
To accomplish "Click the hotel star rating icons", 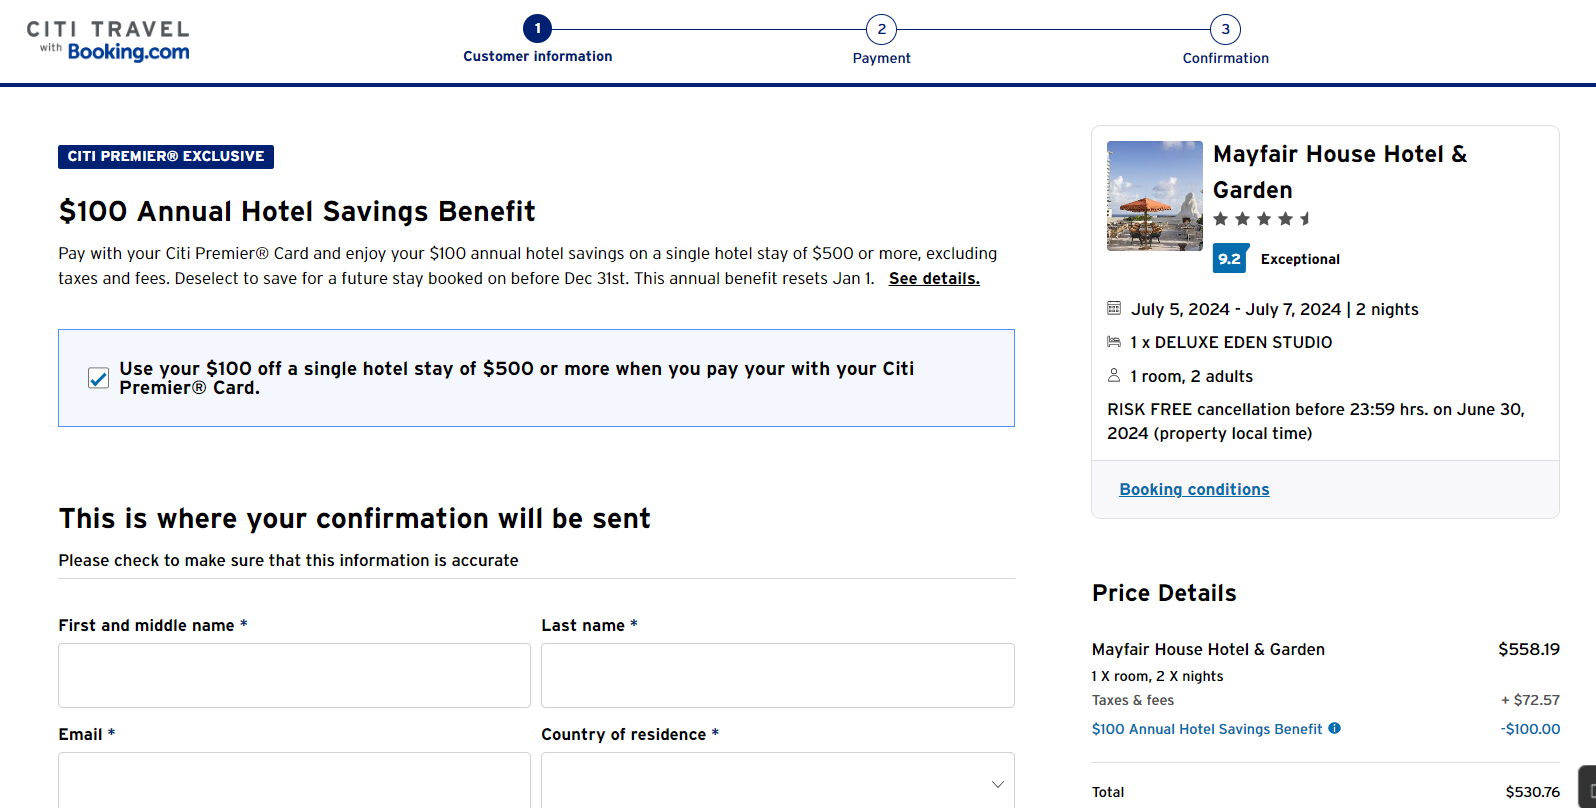I will pos(1262,219).
